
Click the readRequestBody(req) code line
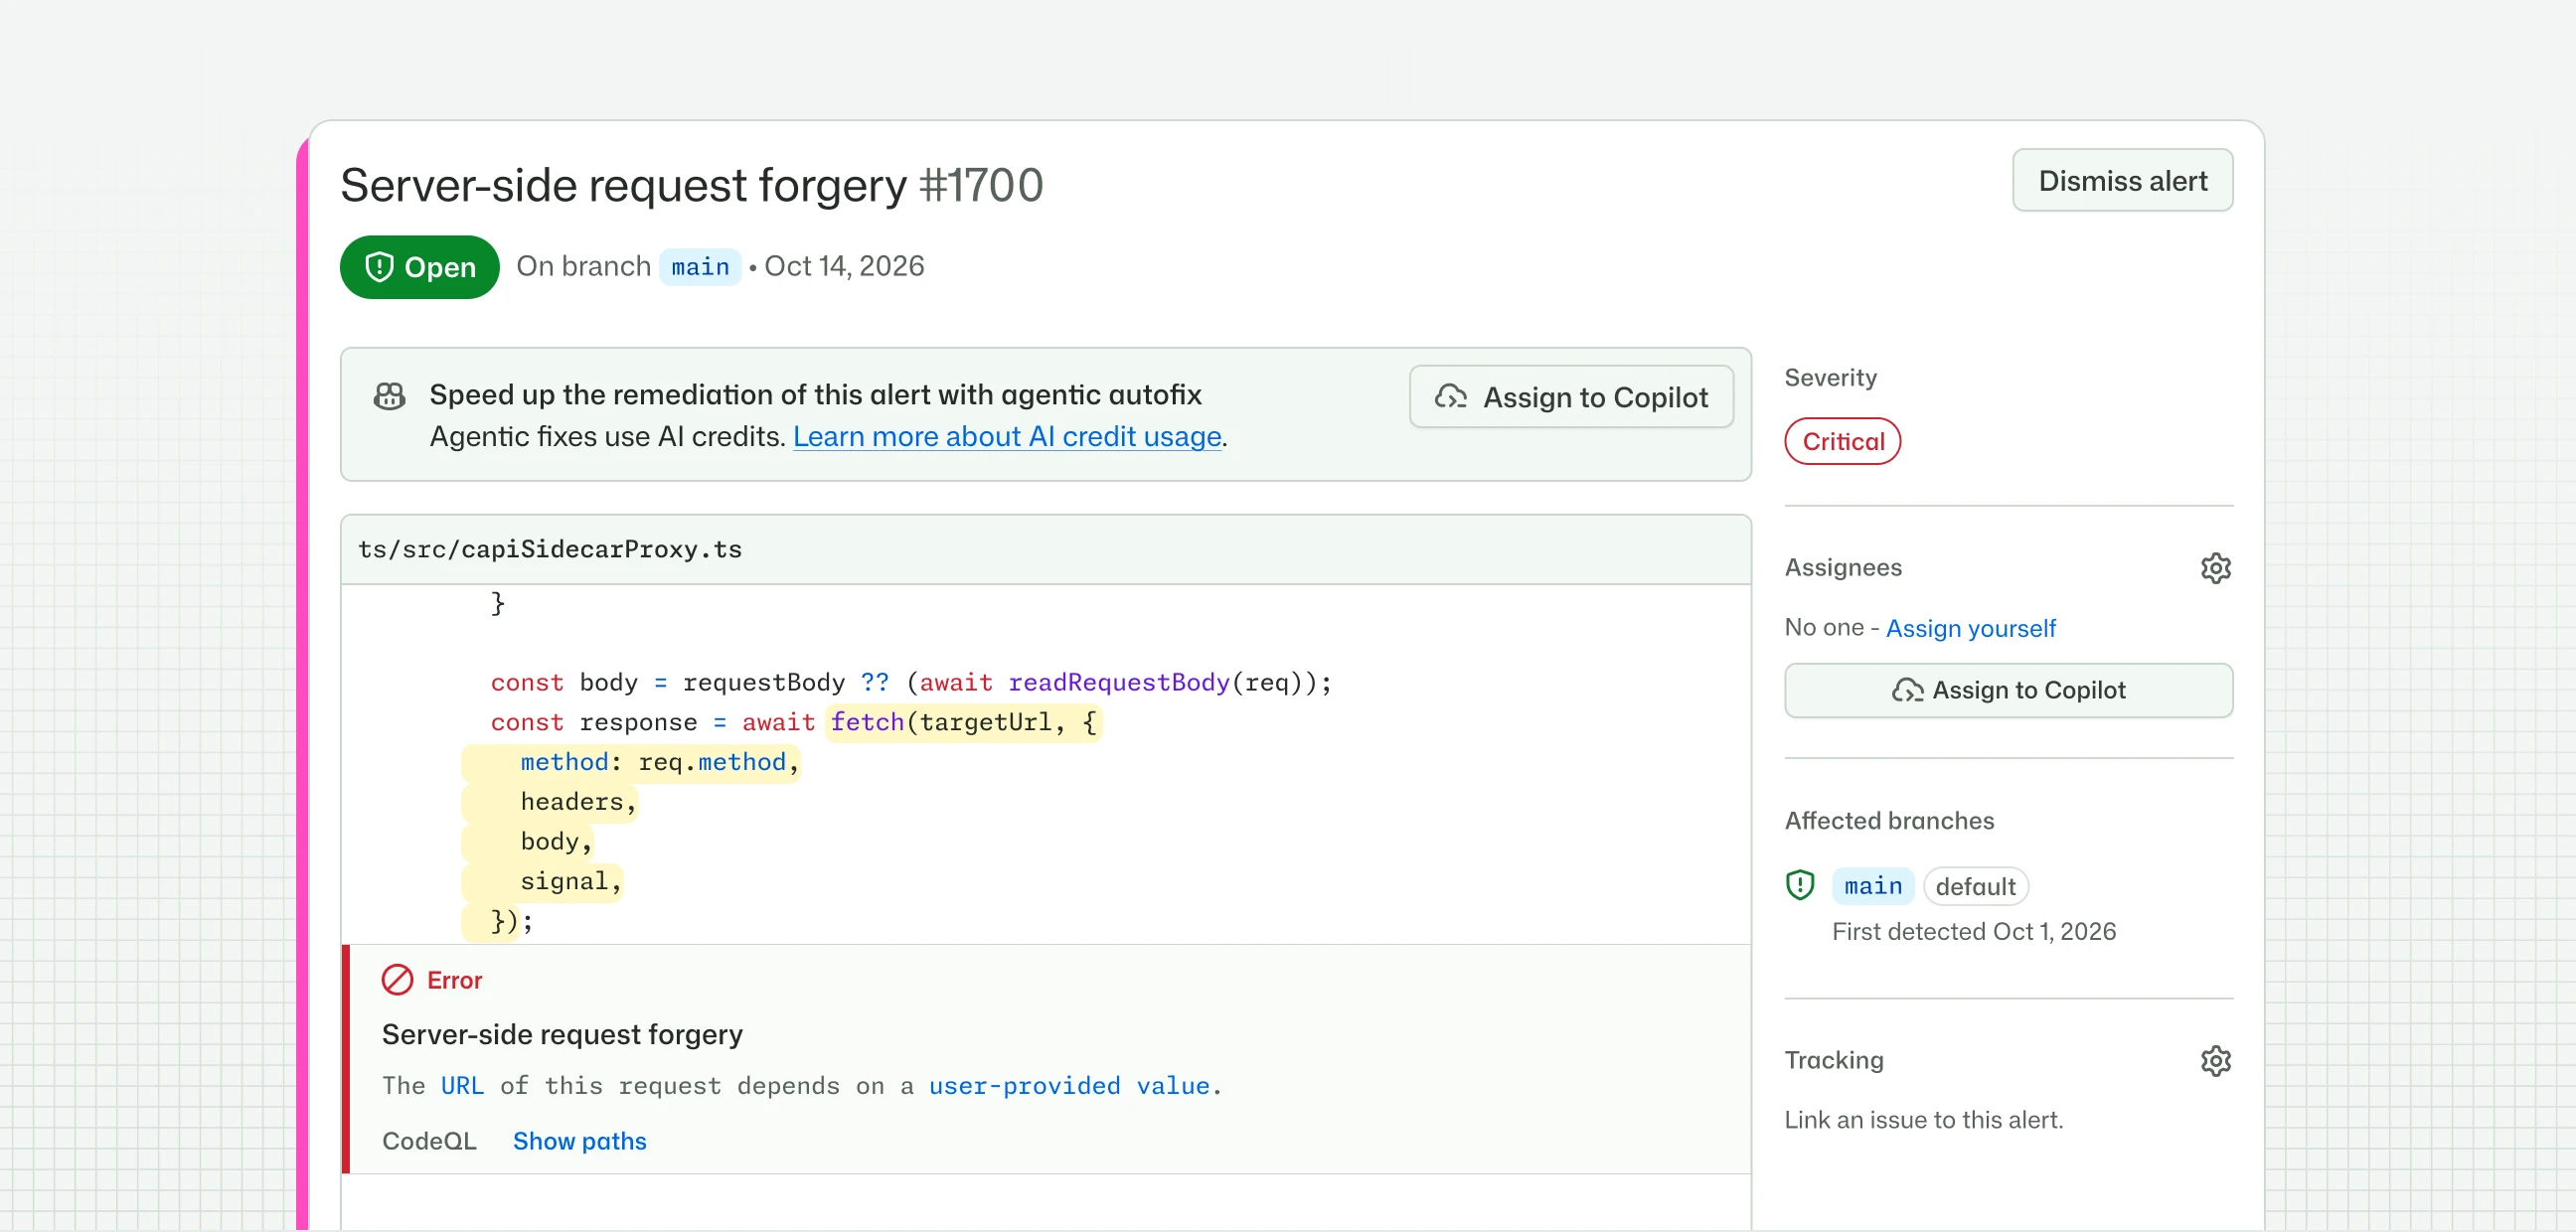910,683
